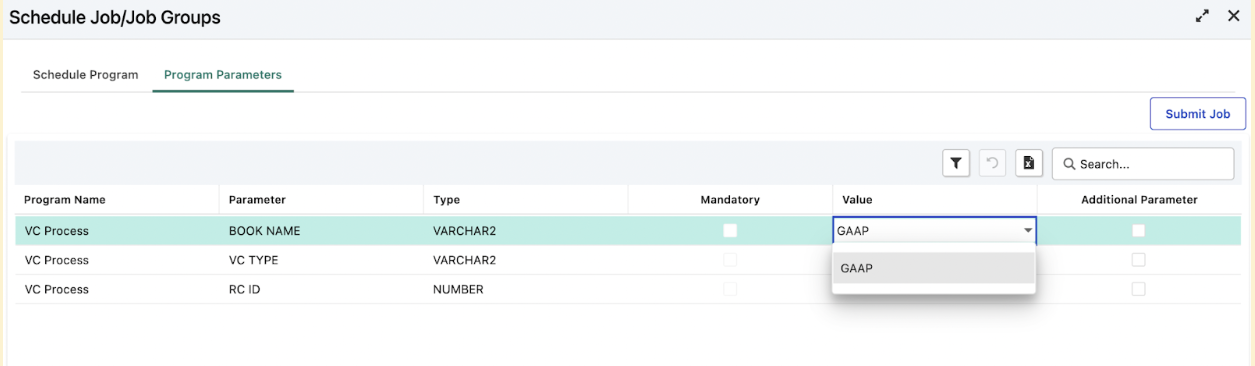Export grid using the Excel icon

click(x=1029, y=163)
